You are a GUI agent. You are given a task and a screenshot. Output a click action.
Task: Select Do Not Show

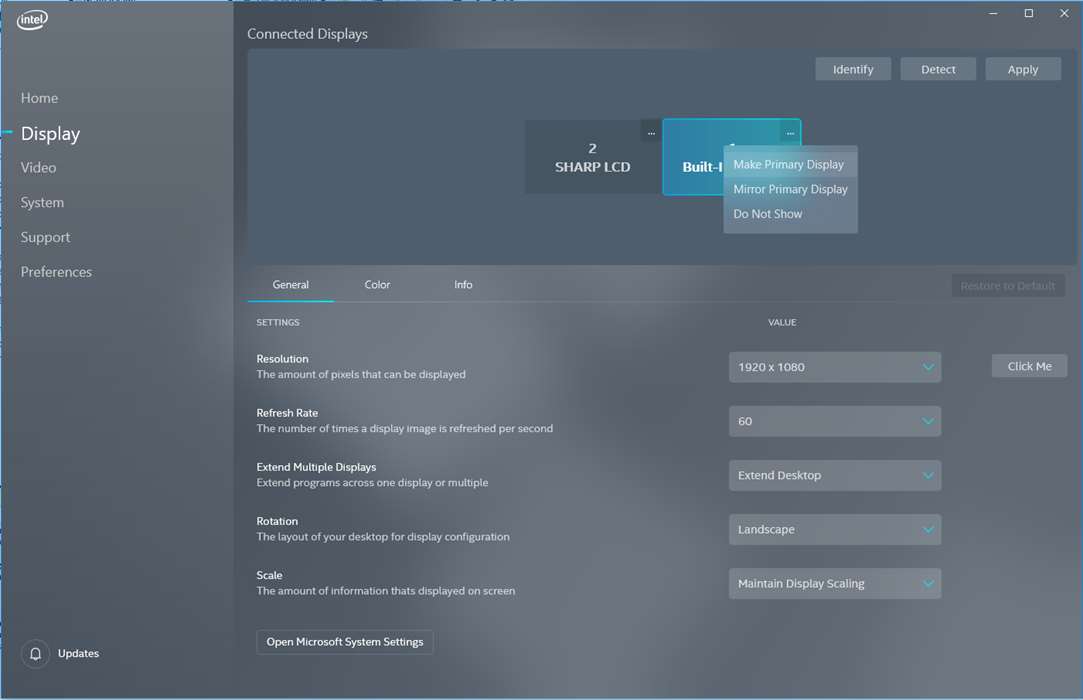click(767, 213)
